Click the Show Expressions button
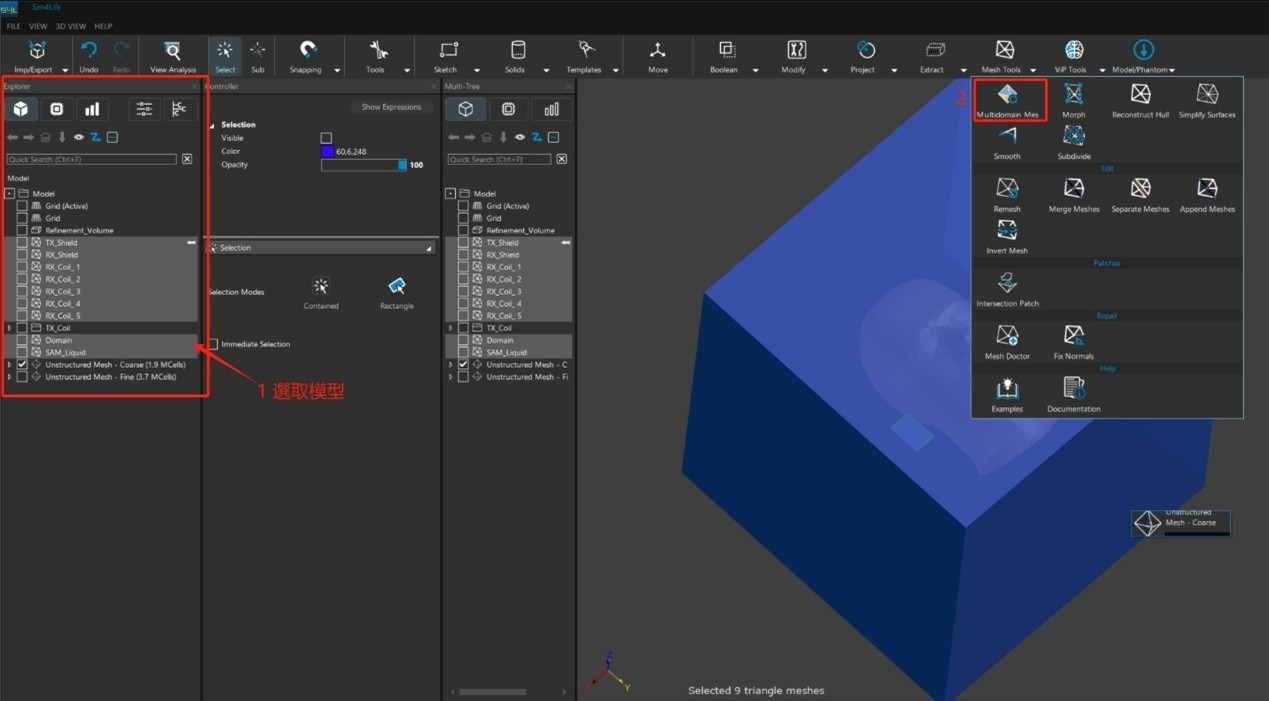 (x=391, y=107)
